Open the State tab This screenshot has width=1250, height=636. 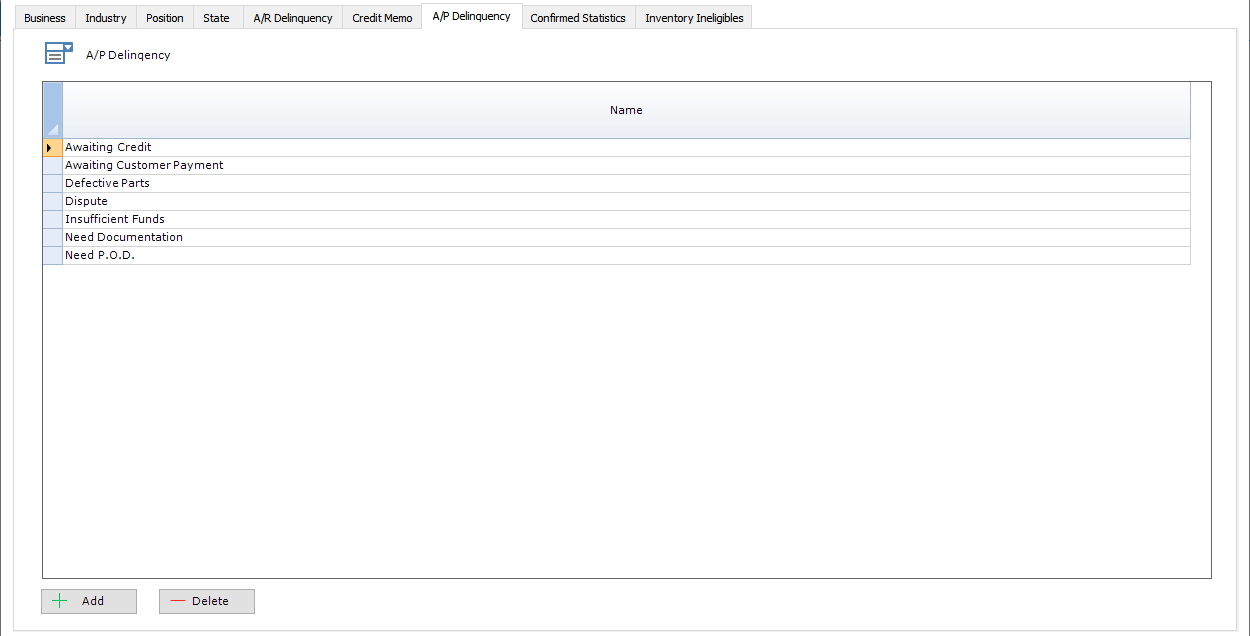coord(216,17)
